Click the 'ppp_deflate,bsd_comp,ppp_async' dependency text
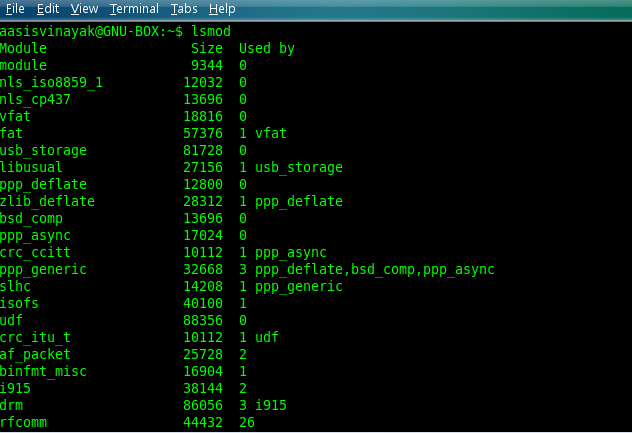Viewport: 632px width, 433px height. 375,269
